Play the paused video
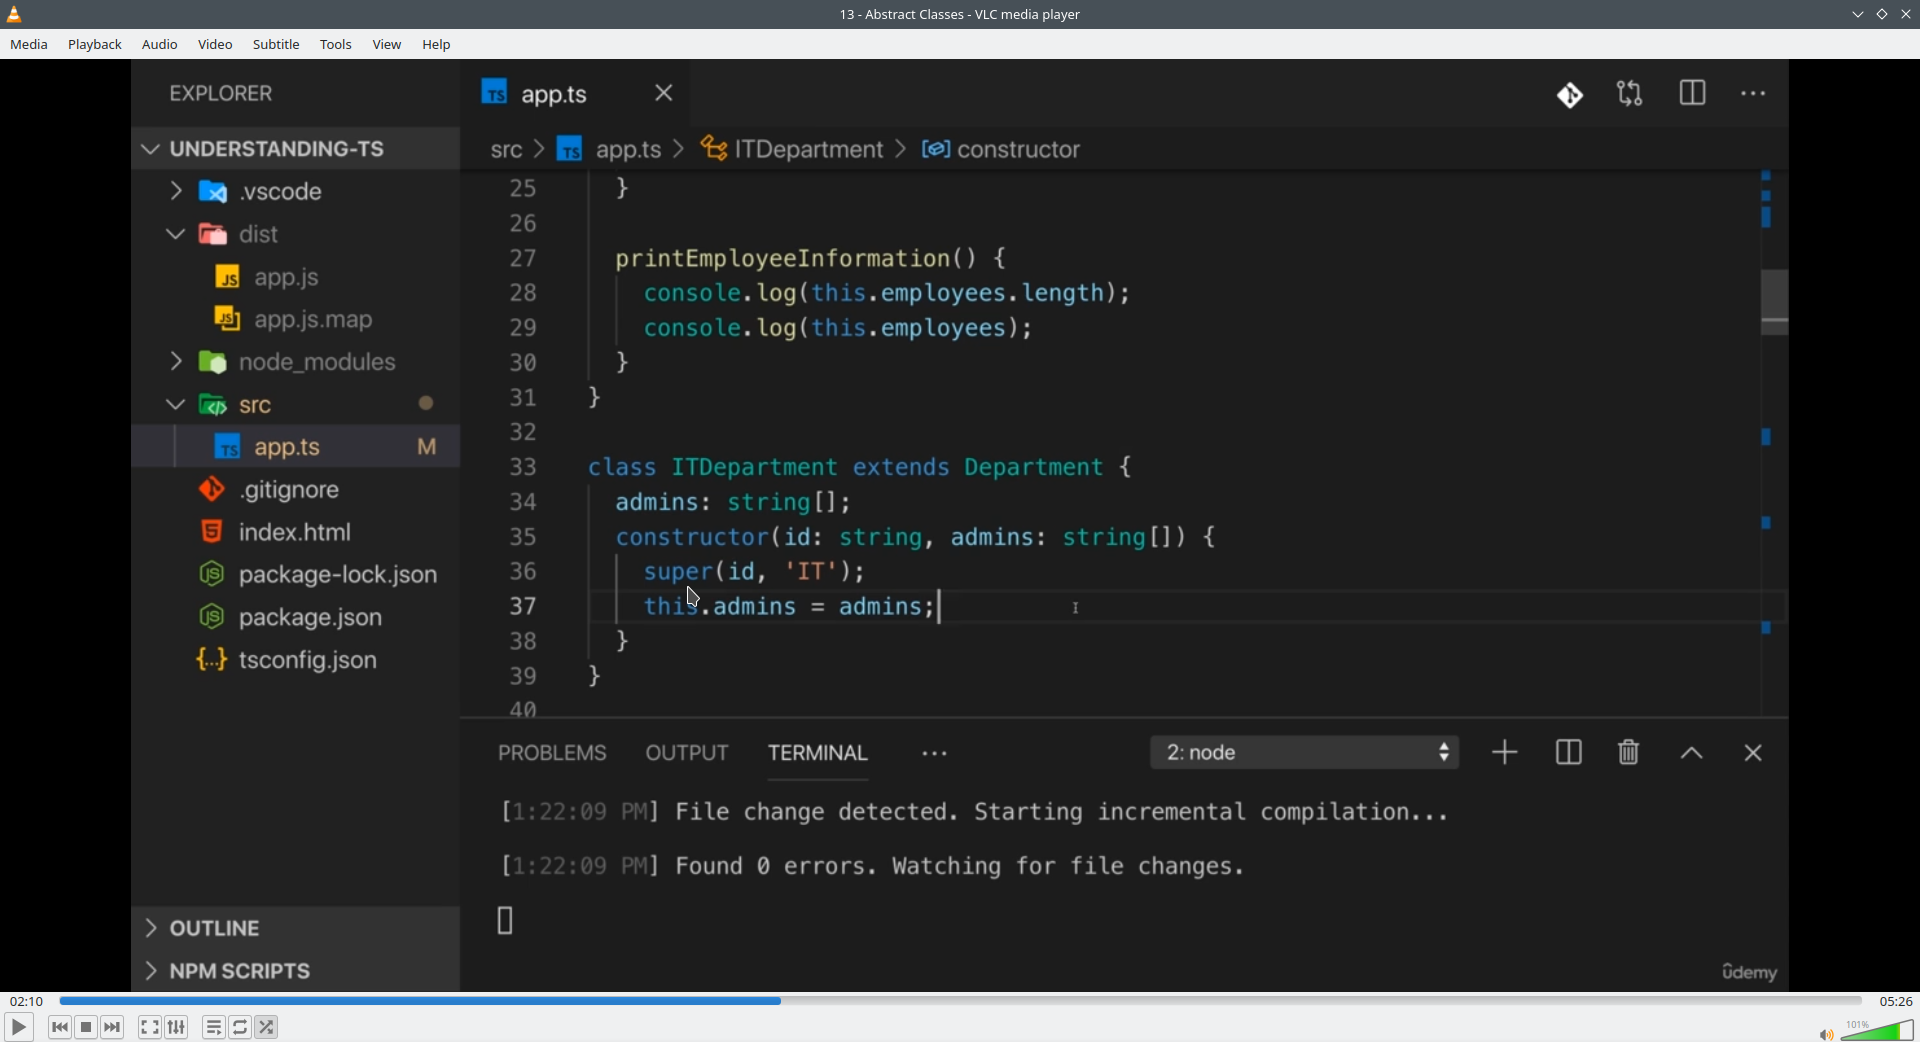 [18, 1027]
